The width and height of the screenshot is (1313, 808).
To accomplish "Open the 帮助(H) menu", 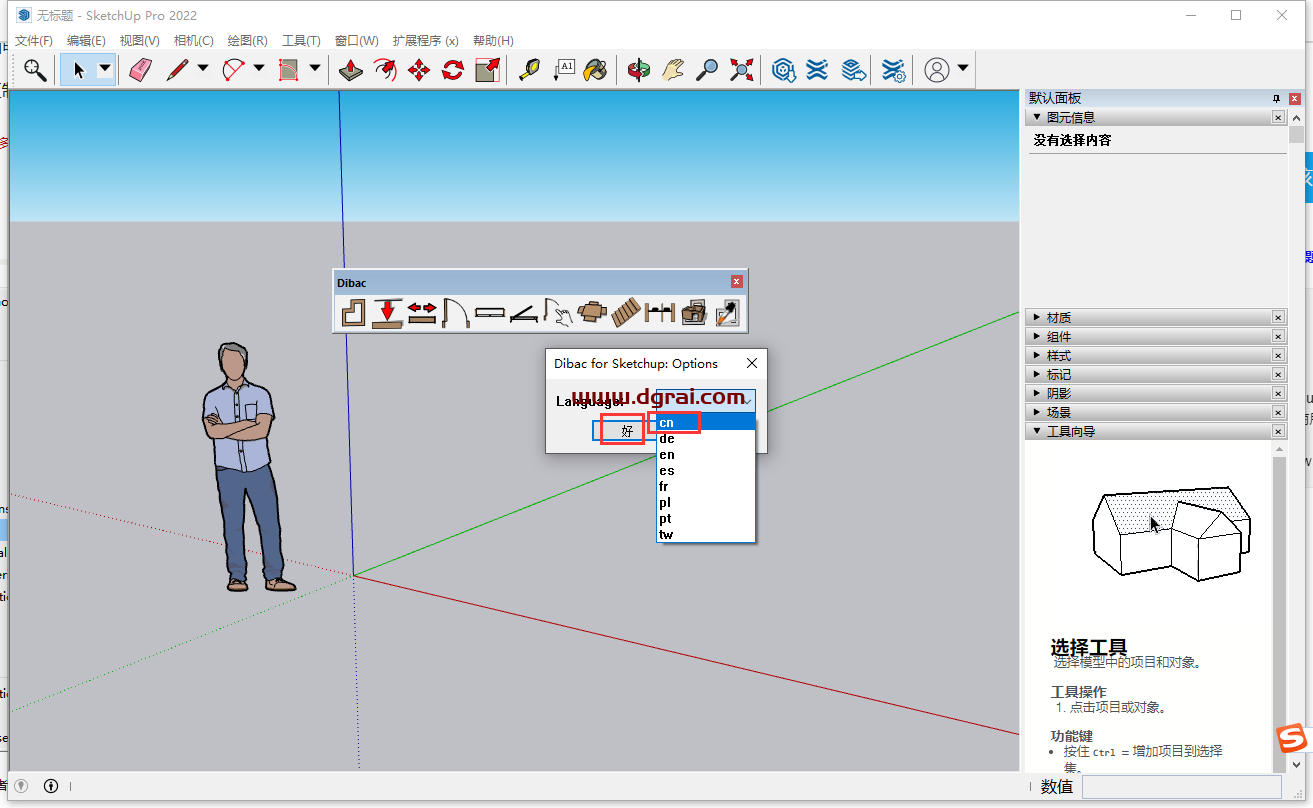I will coord(493,41).
